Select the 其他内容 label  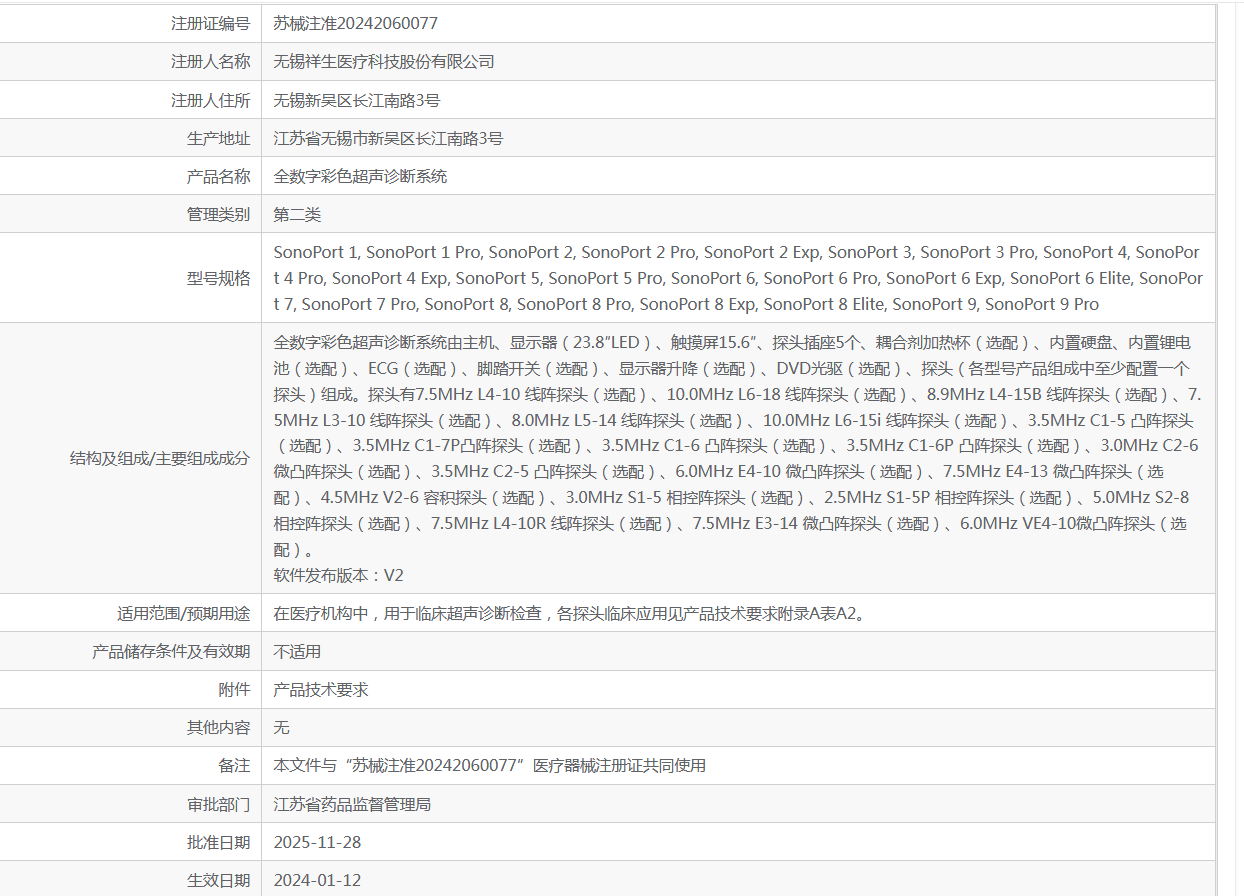pos(218,728)
